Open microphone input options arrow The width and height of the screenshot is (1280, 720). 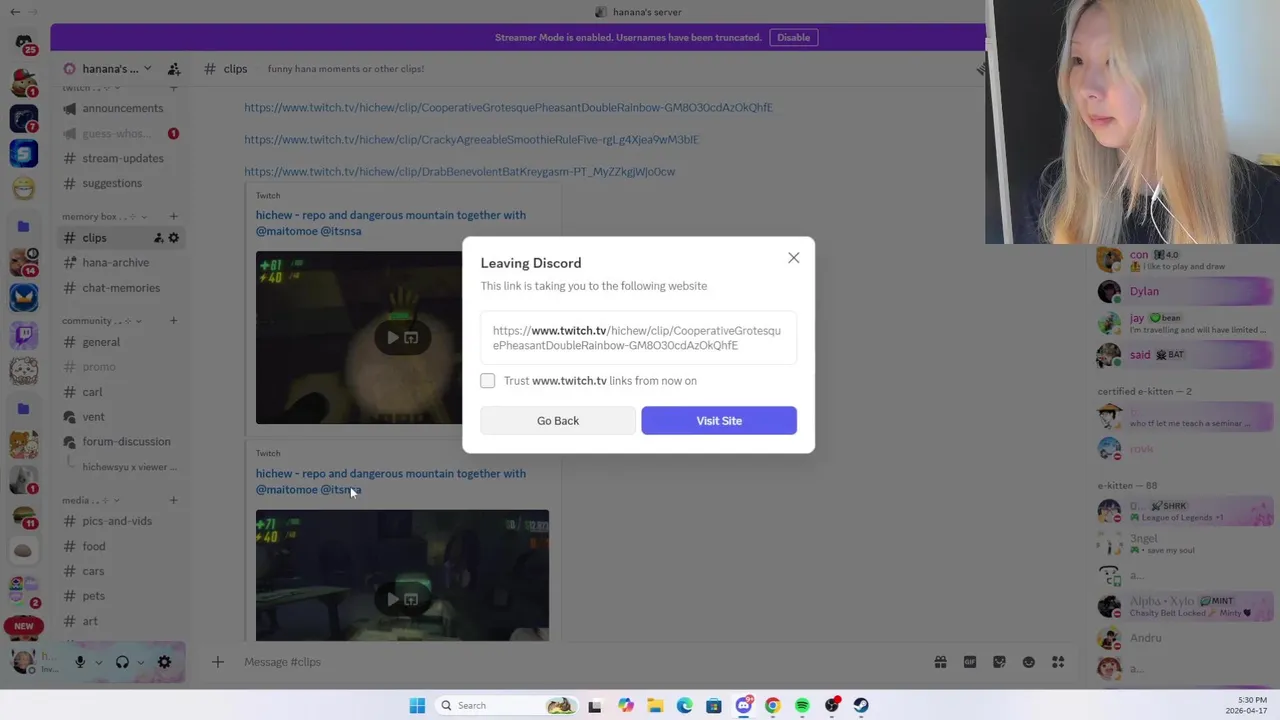click(x=98, y=662)
